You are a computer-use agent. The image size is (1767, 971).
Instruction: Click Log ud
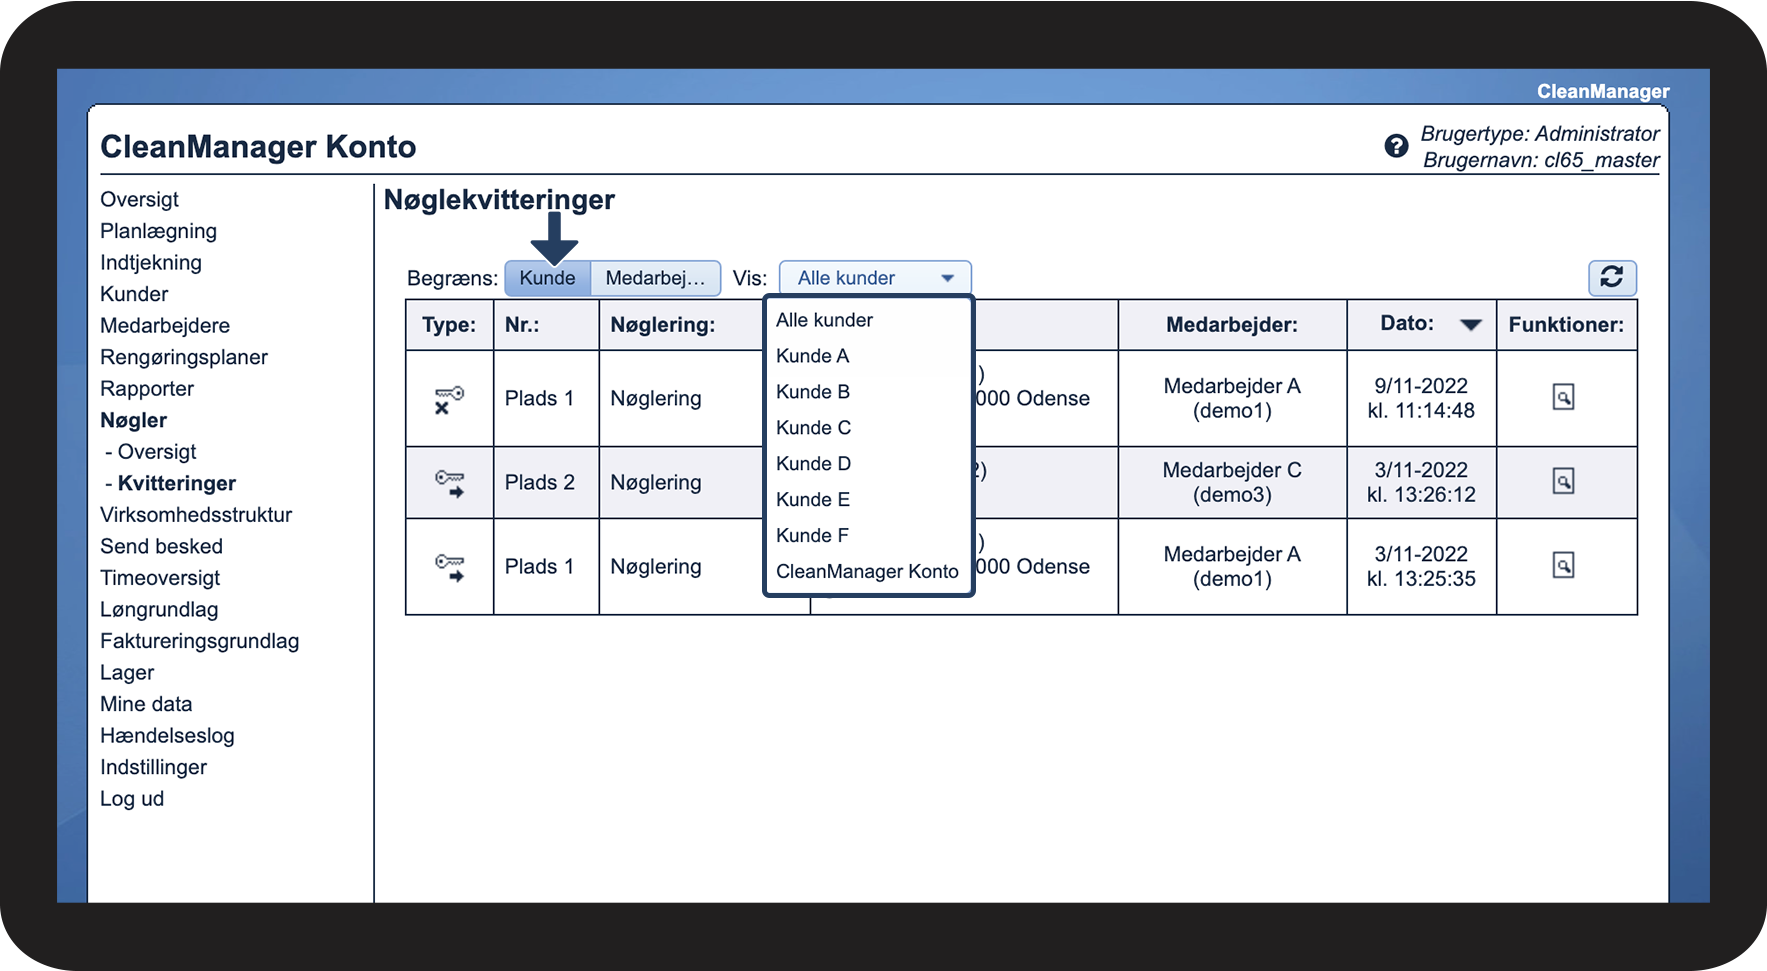(x=132, y=799)
